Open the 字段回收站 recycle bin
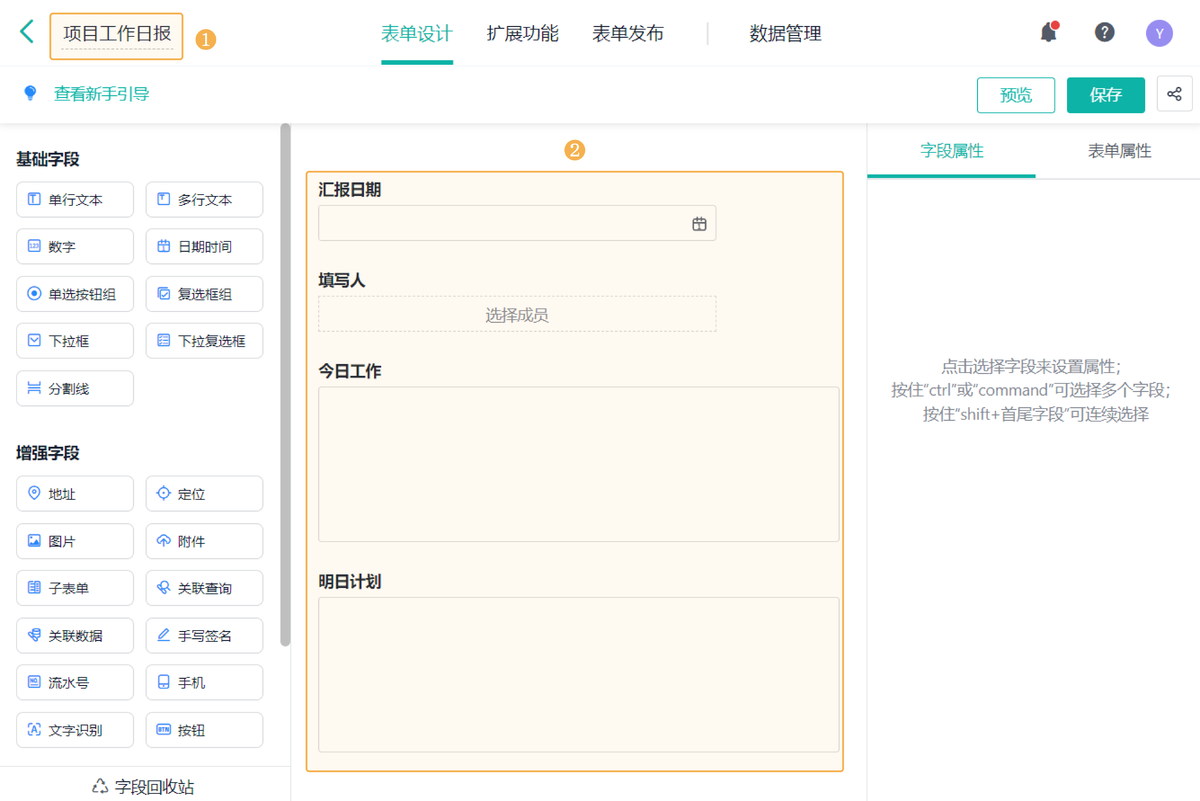 (x=143, y=786)
